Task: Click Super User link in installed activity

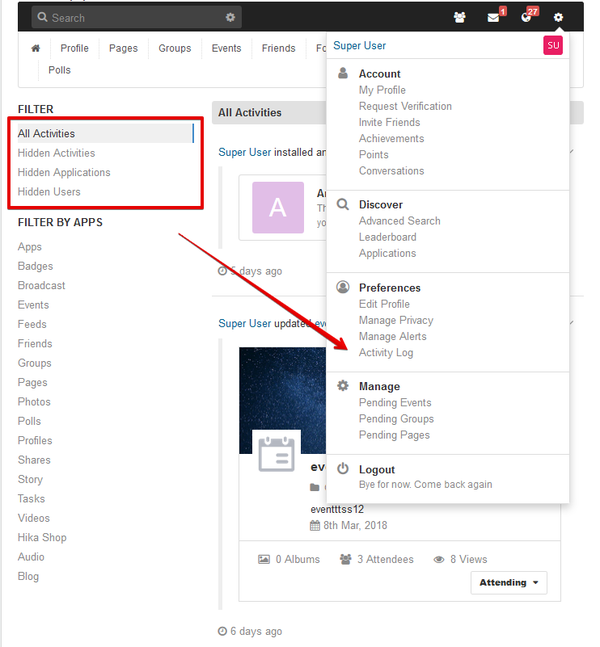Action: click(x=244, y=152)
